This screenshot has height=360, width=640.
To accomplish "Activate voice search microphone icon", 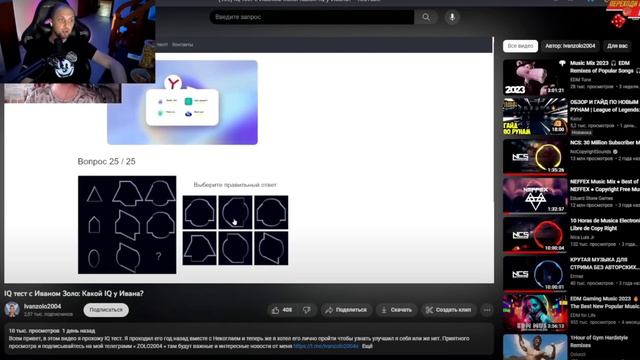I will click(452, 17).
